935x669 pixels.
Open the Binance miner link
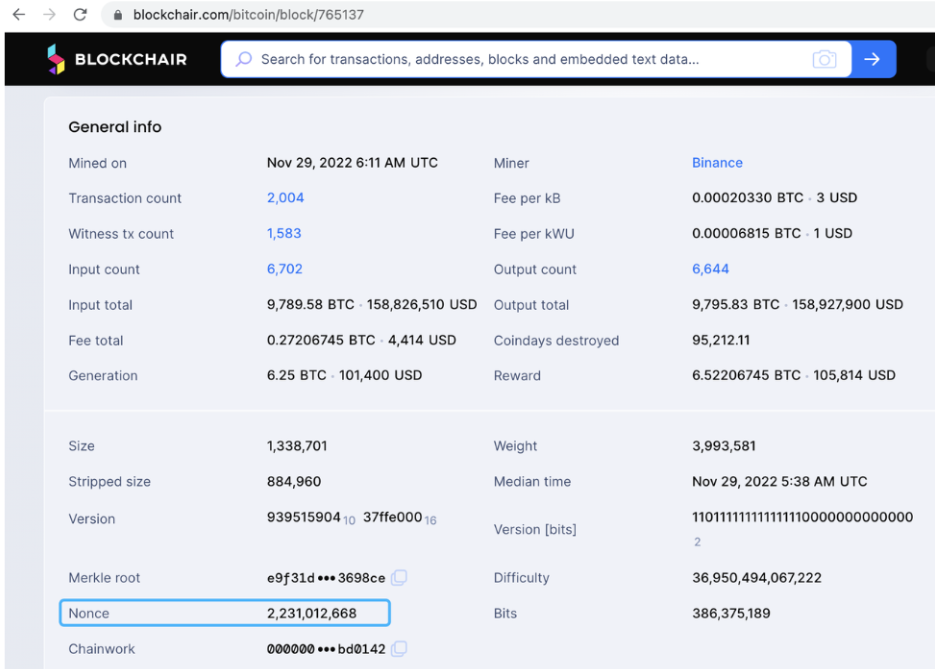coord(717,163)
